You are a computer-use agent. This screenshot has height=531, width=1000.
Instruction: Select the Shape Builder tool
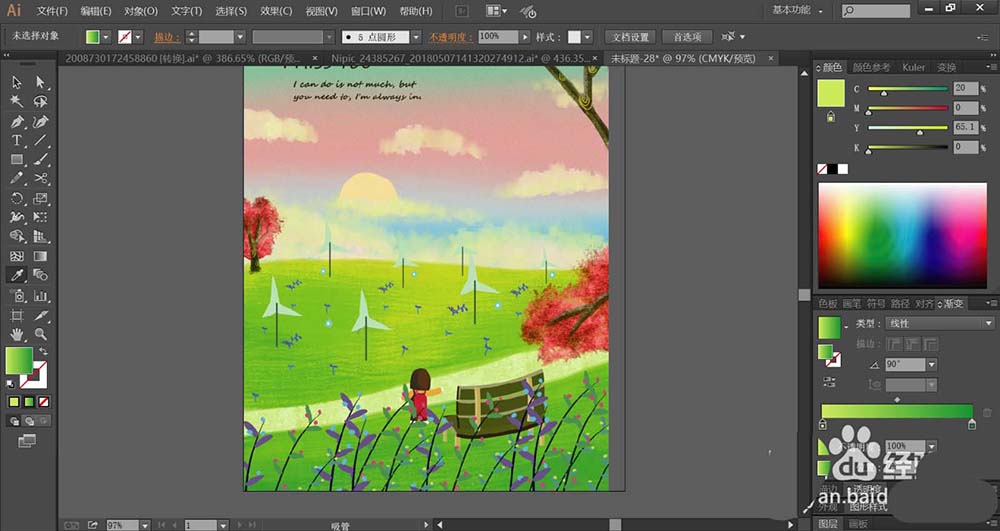pos(17,236)
